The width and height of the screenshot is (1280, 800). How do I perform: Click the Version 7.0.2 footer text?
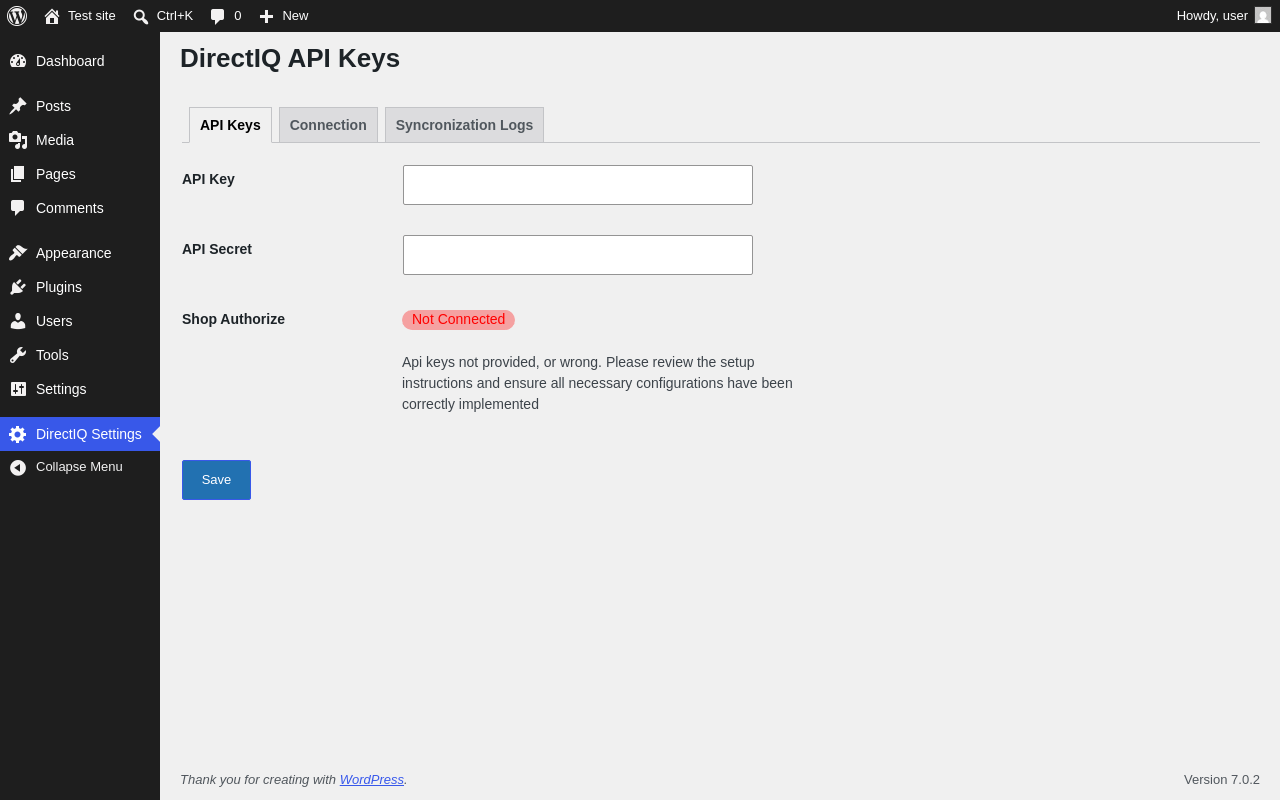pos(1222,780)
